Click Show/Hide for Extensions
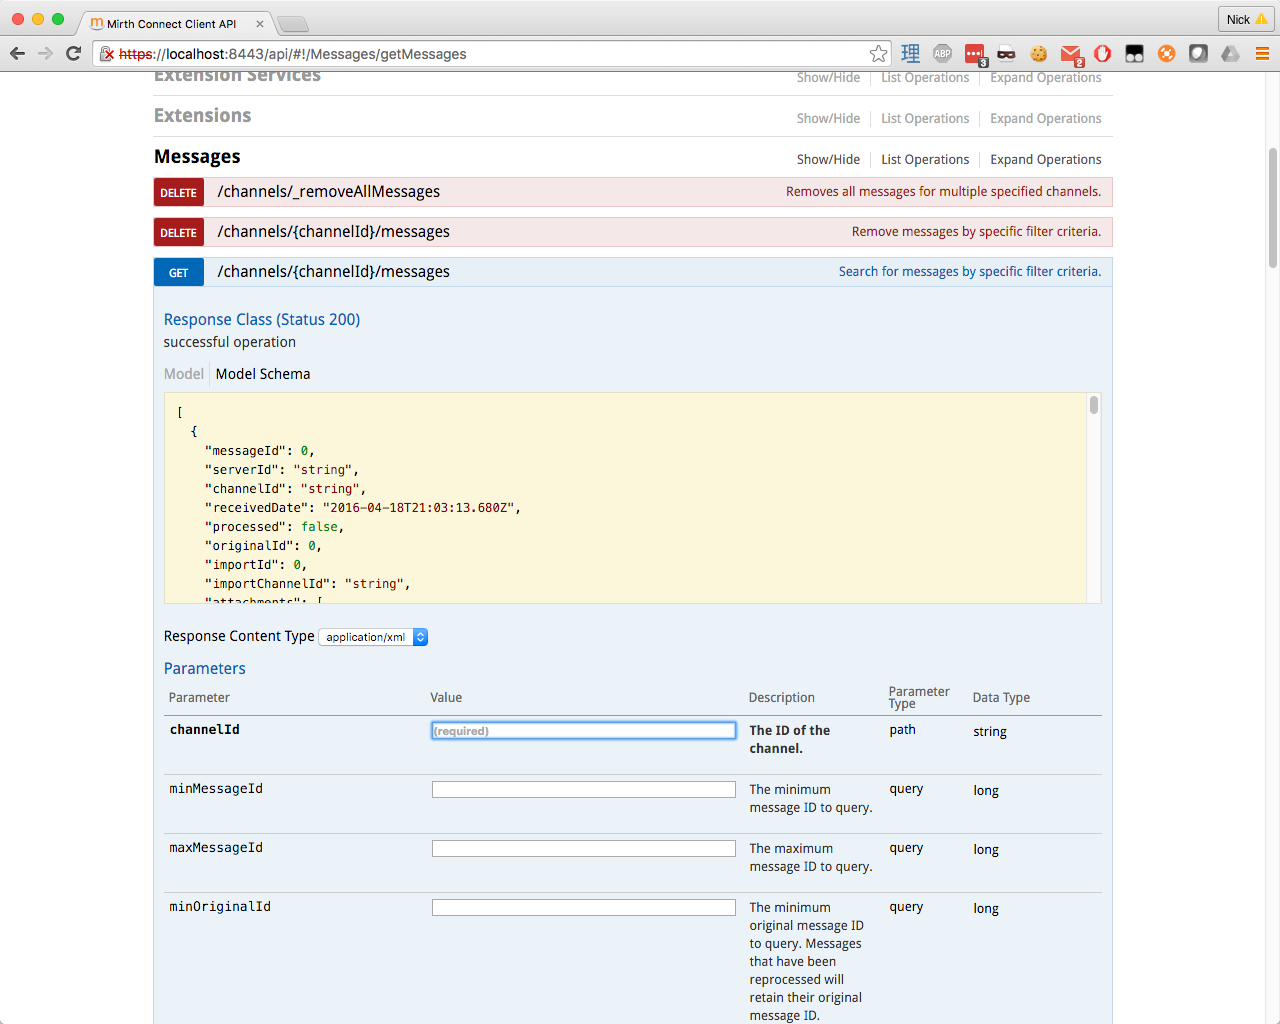 [828, 118]
